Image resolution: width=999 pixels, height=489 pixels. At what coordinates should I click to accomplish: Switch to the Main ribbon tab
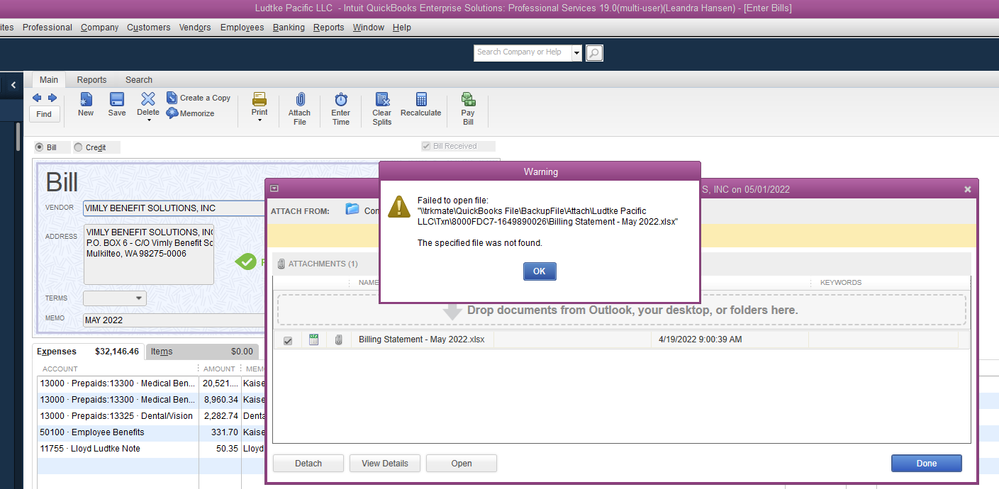[x=48, y=80]
